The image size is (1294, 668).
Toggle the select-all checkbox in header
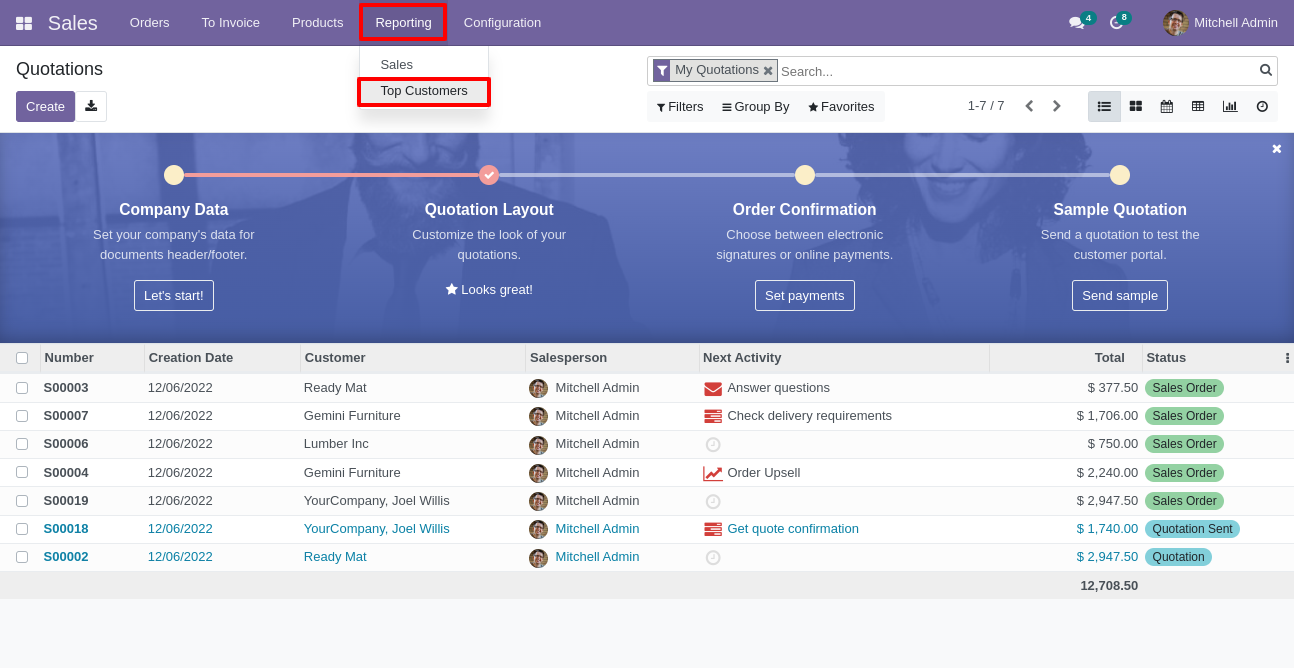[x=22, y=358]
